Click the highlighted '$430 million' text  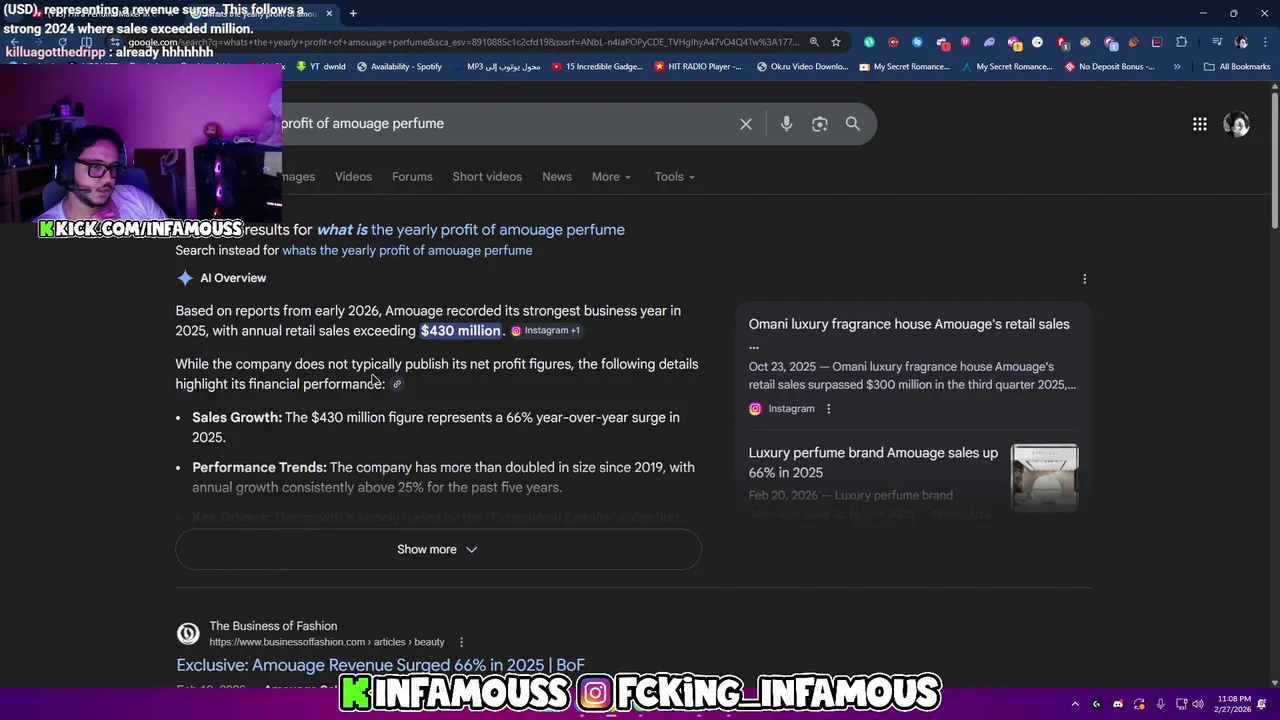pyautogui.click(x=460, y=331)
